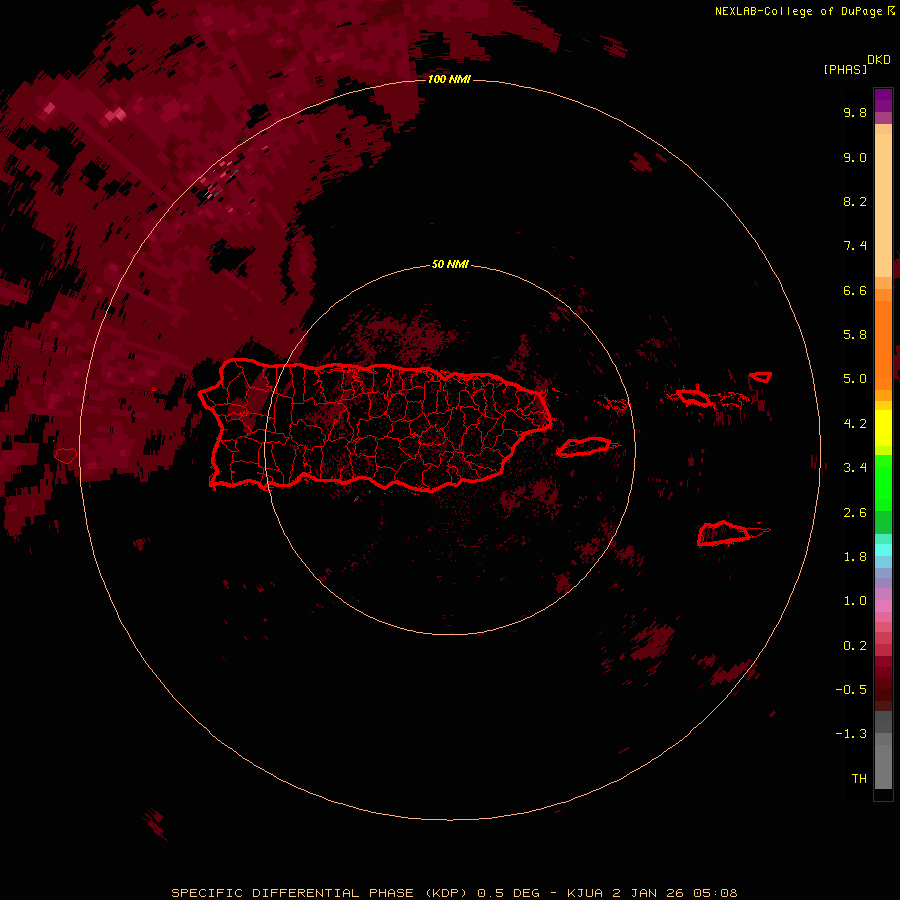Image resolution: width=900 pixels, height=900 pixels.
Task: Click the [PHAS] units label
Action: 845,69
